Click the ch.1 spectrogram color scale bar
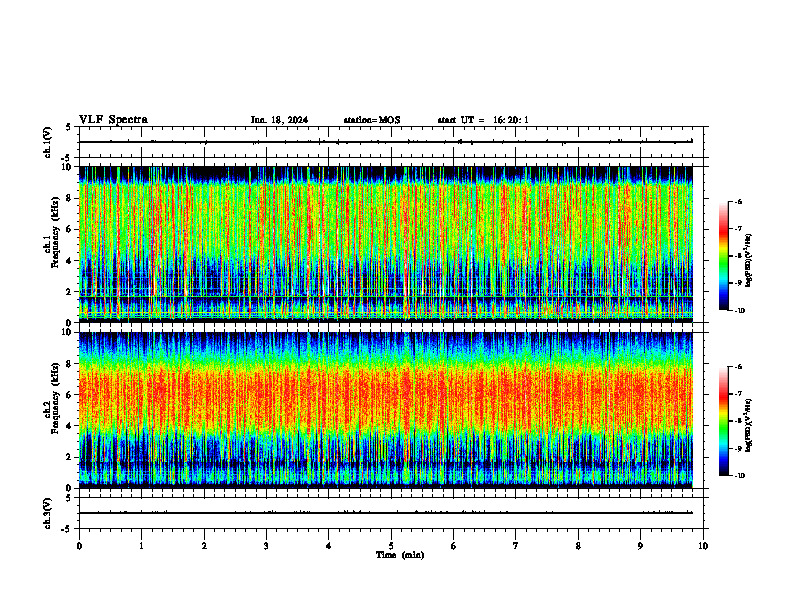The image size is (792, 612). click(x=723, y=256)
